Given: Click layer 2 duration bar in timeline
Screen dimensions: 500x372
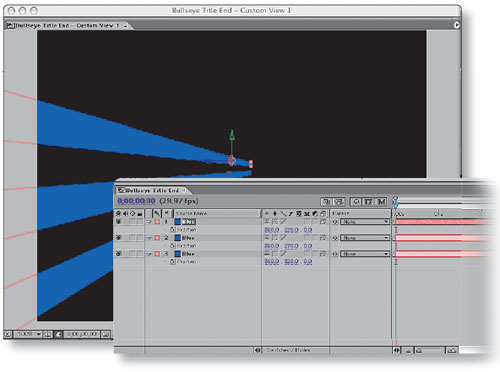Looking at the screenshot, I should (x=443, y=238).
